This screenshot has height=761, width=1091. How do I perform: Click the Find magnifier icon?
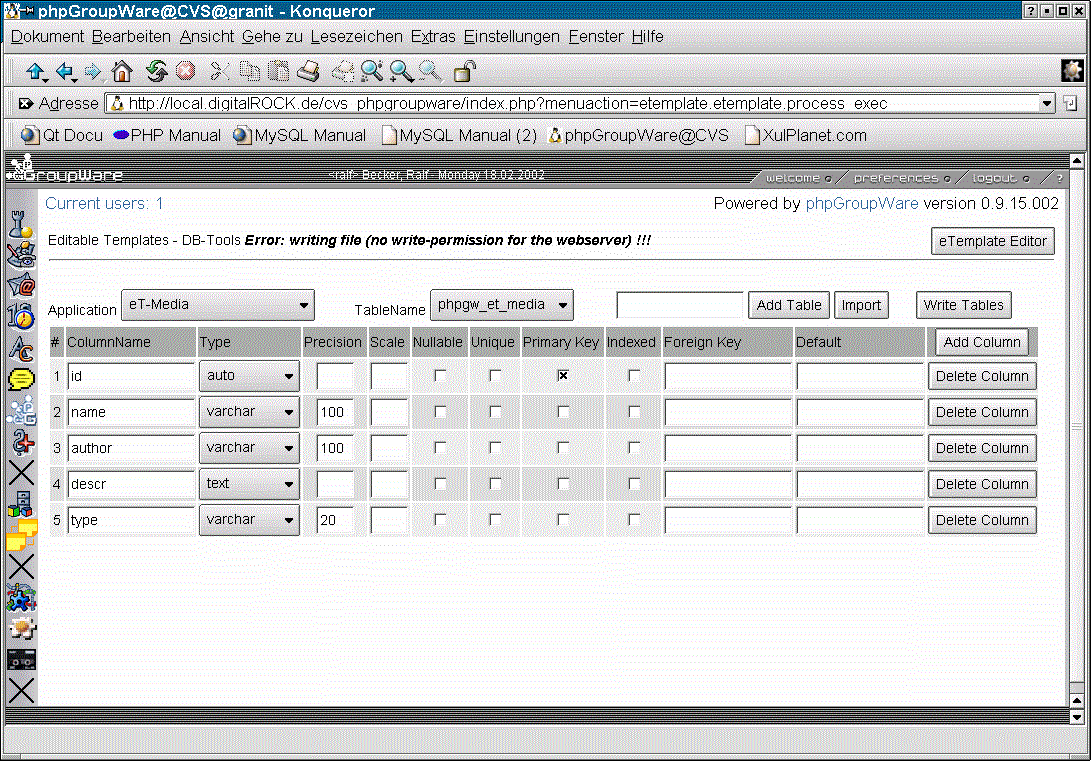tap(371, 71)
